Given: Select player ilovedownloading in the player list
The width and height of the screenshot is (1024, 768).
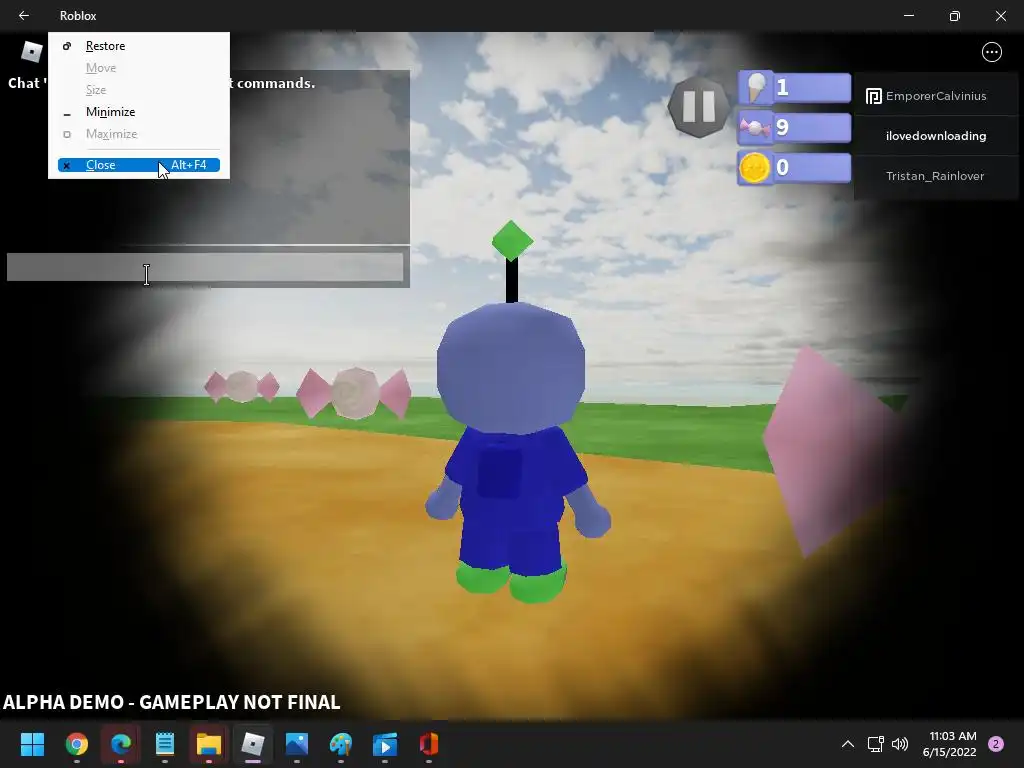Looking at the screenshot, I should pos(936,136).
